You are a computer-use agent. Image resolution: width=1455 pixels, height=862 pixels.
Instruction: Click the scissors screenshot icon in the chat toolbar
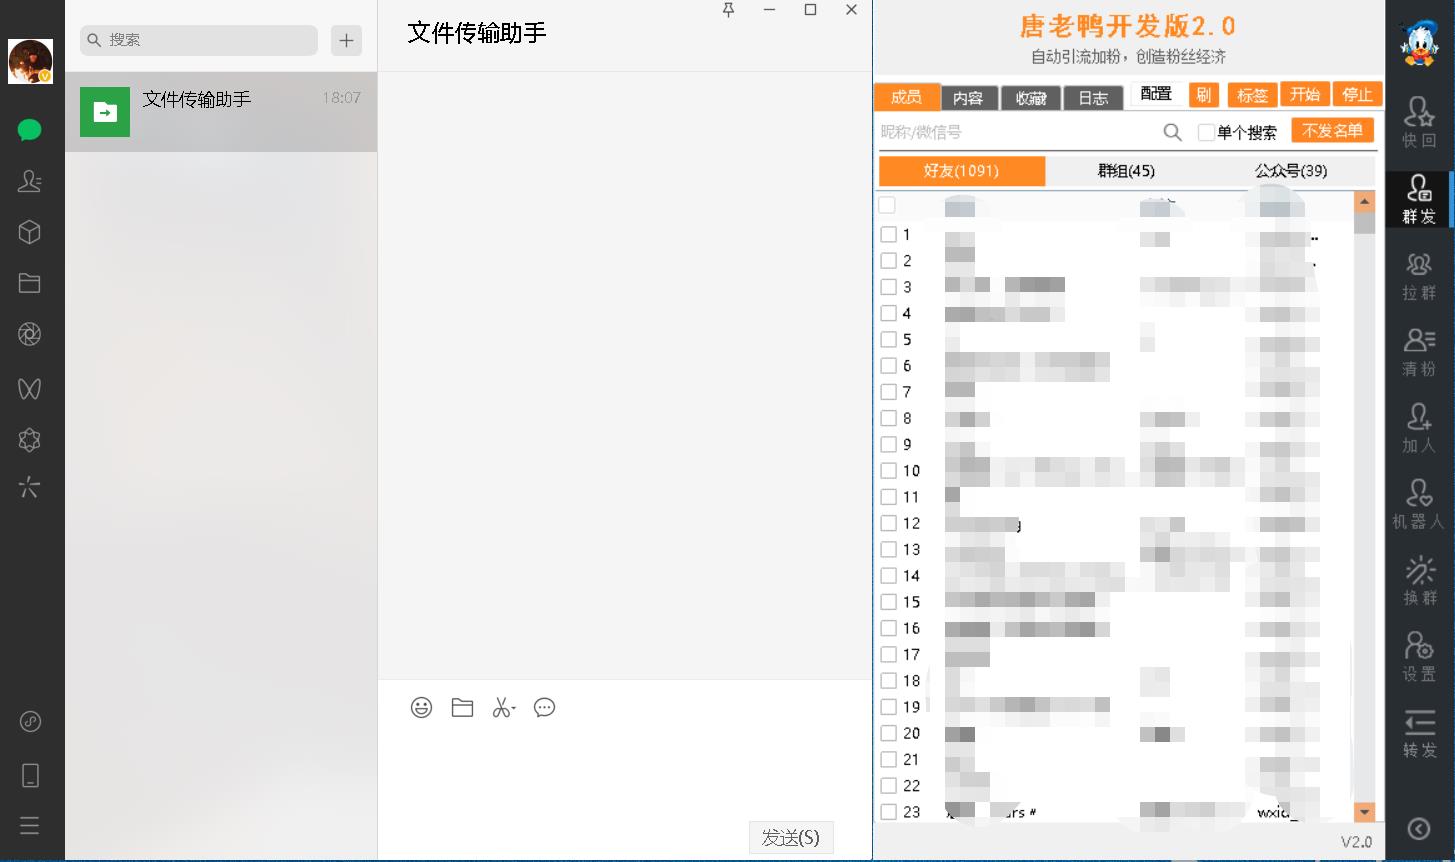503,708
